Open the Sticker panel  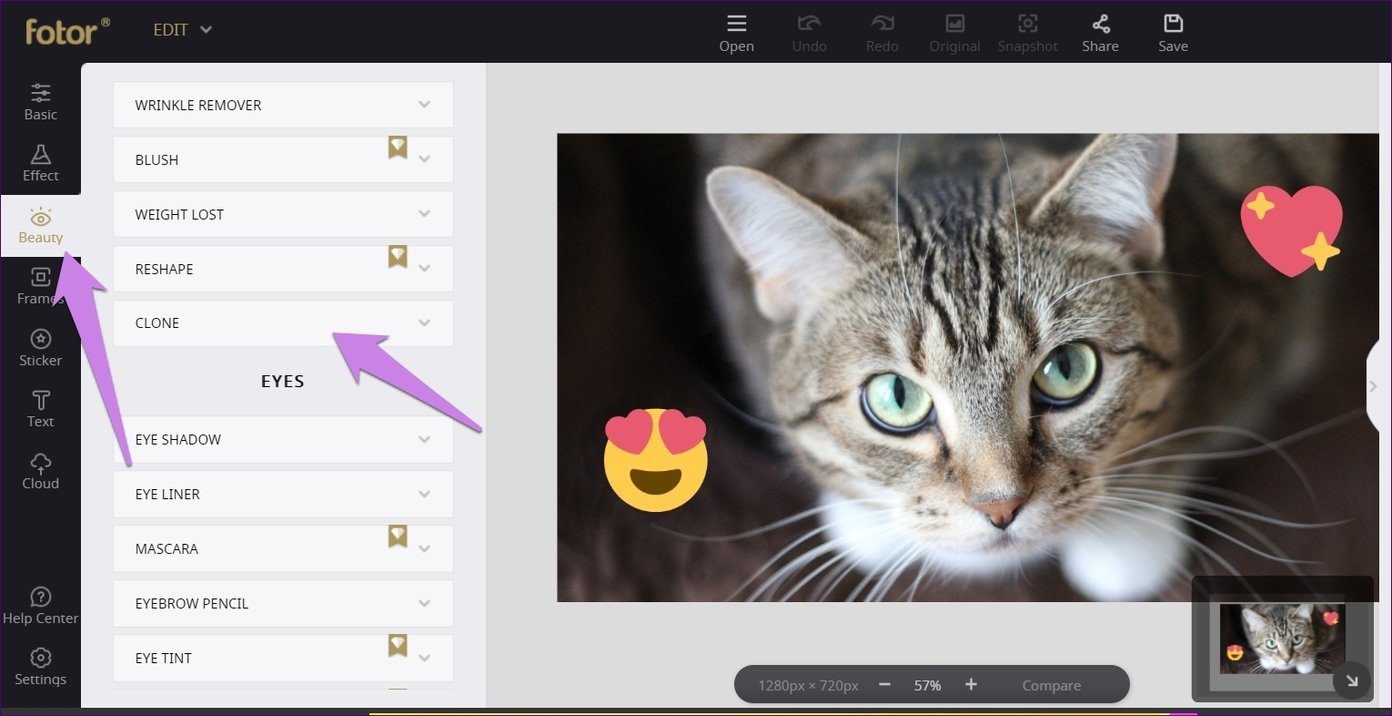[x=40, y=347]
